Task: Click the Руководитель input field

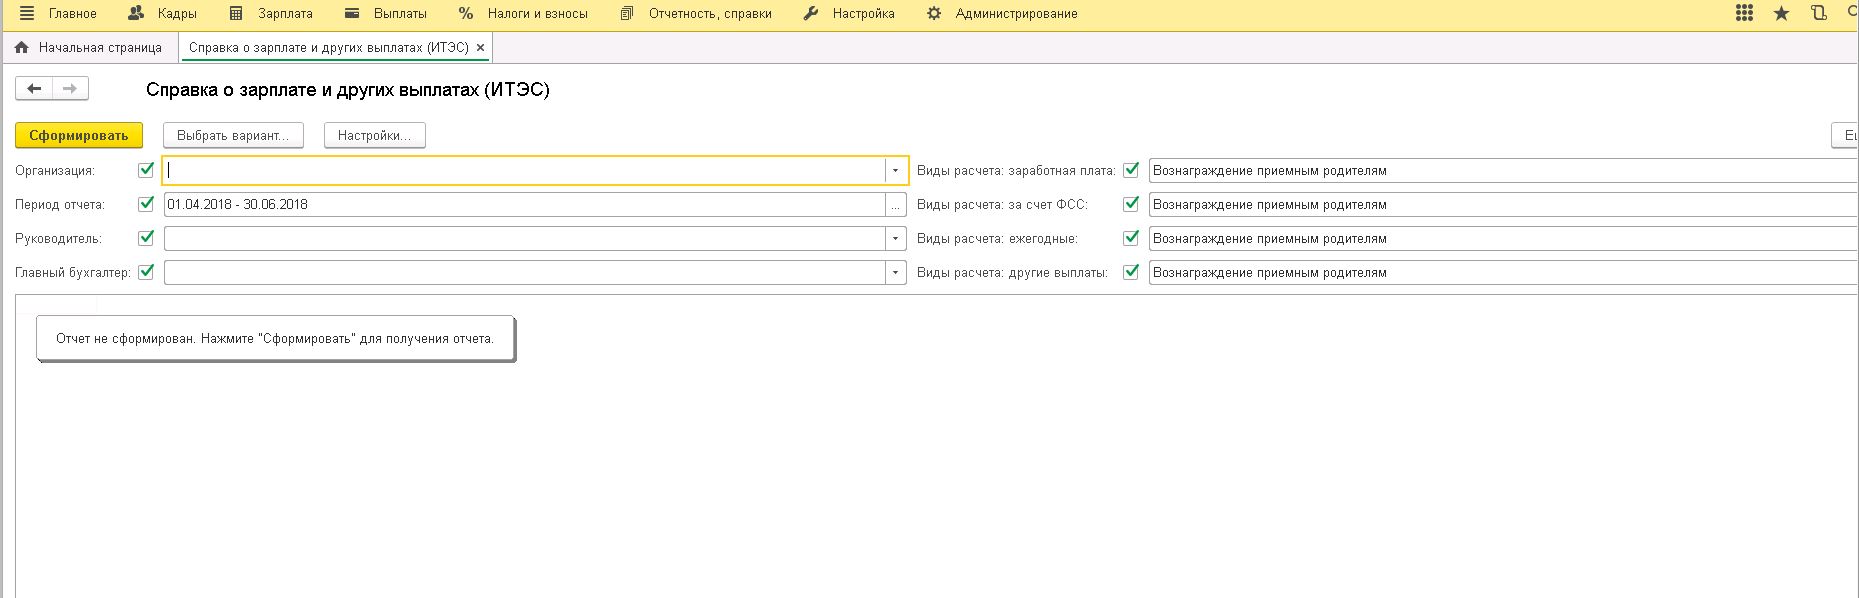Action: click(524, 238)
